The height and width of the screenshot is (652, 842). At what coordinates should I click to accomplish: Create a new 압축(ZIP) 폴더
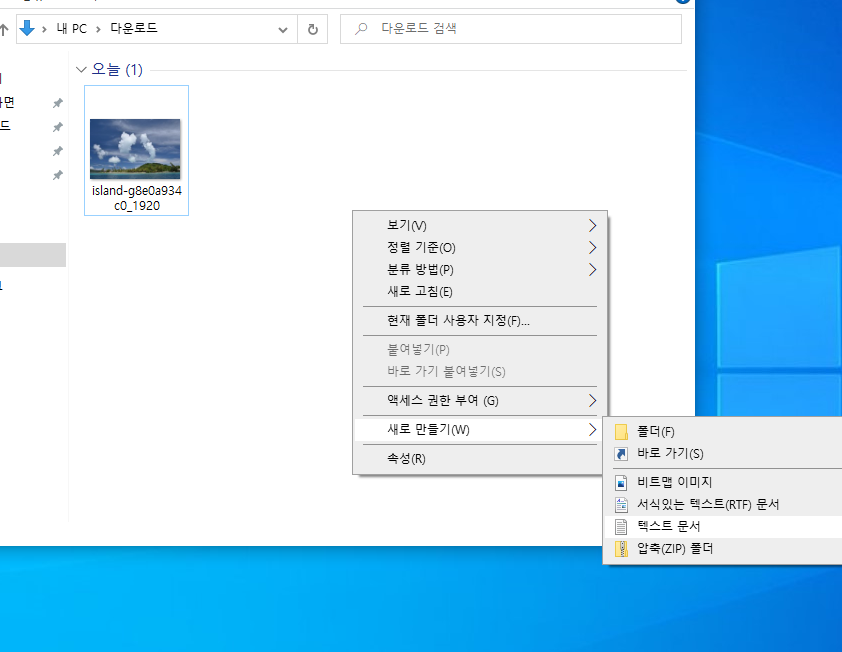(723, 549)
